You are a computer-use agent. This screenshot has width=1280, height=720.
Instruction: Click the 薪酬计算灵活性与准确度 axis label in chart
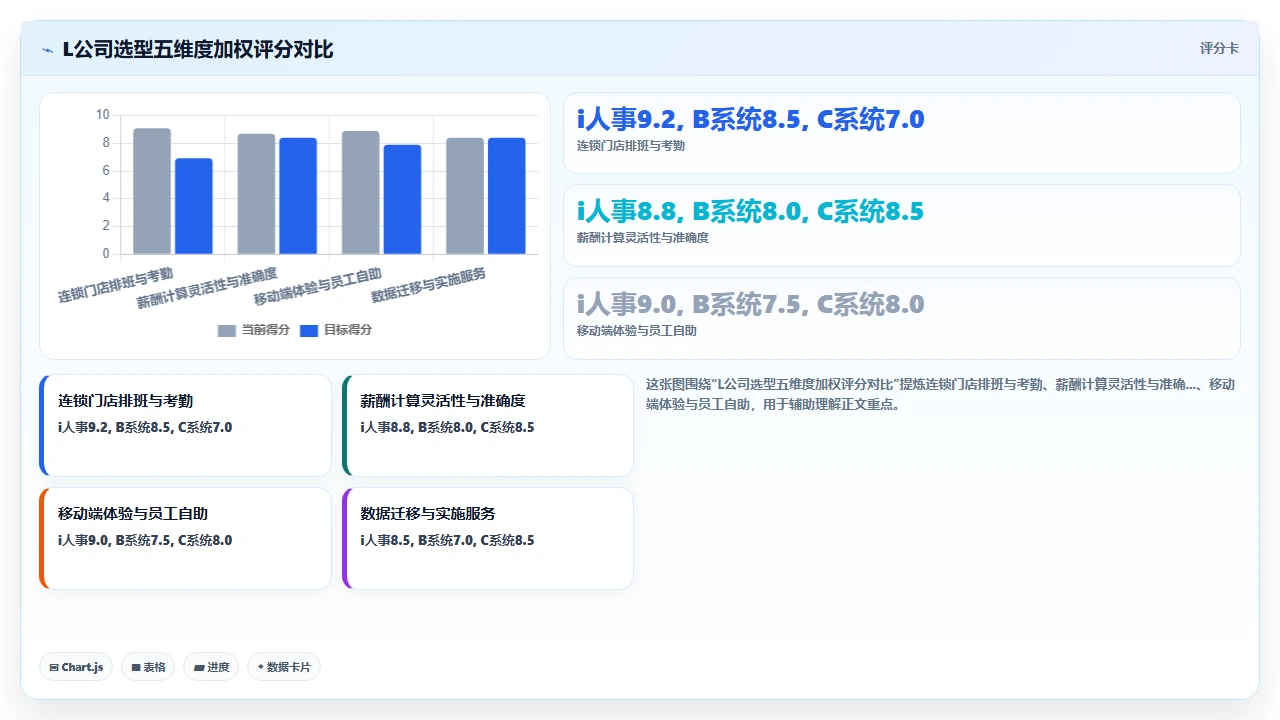coord(207,288)
